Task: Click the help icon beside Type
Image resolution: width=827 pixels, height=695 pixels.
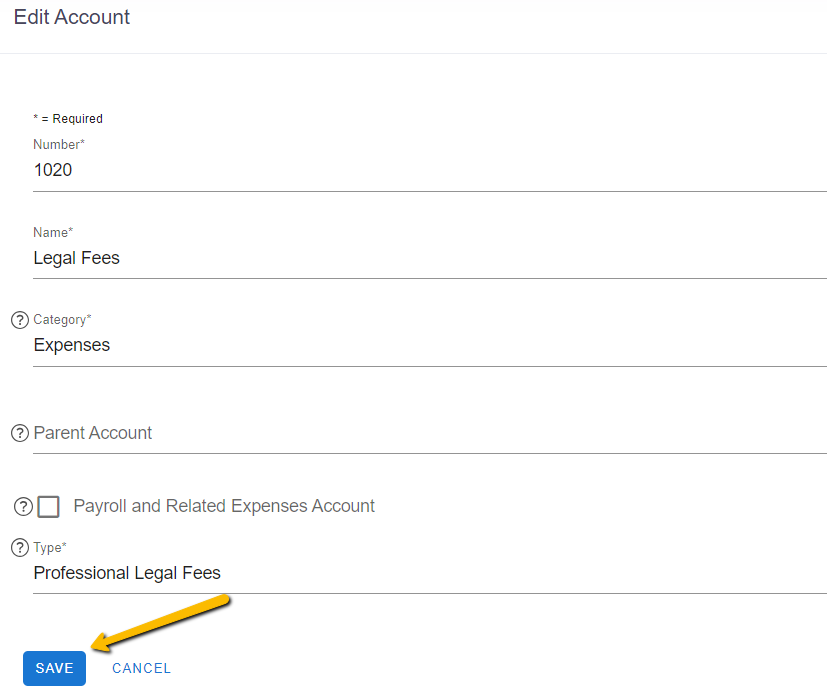Action: pyautogui.click(x=19, y=547)
